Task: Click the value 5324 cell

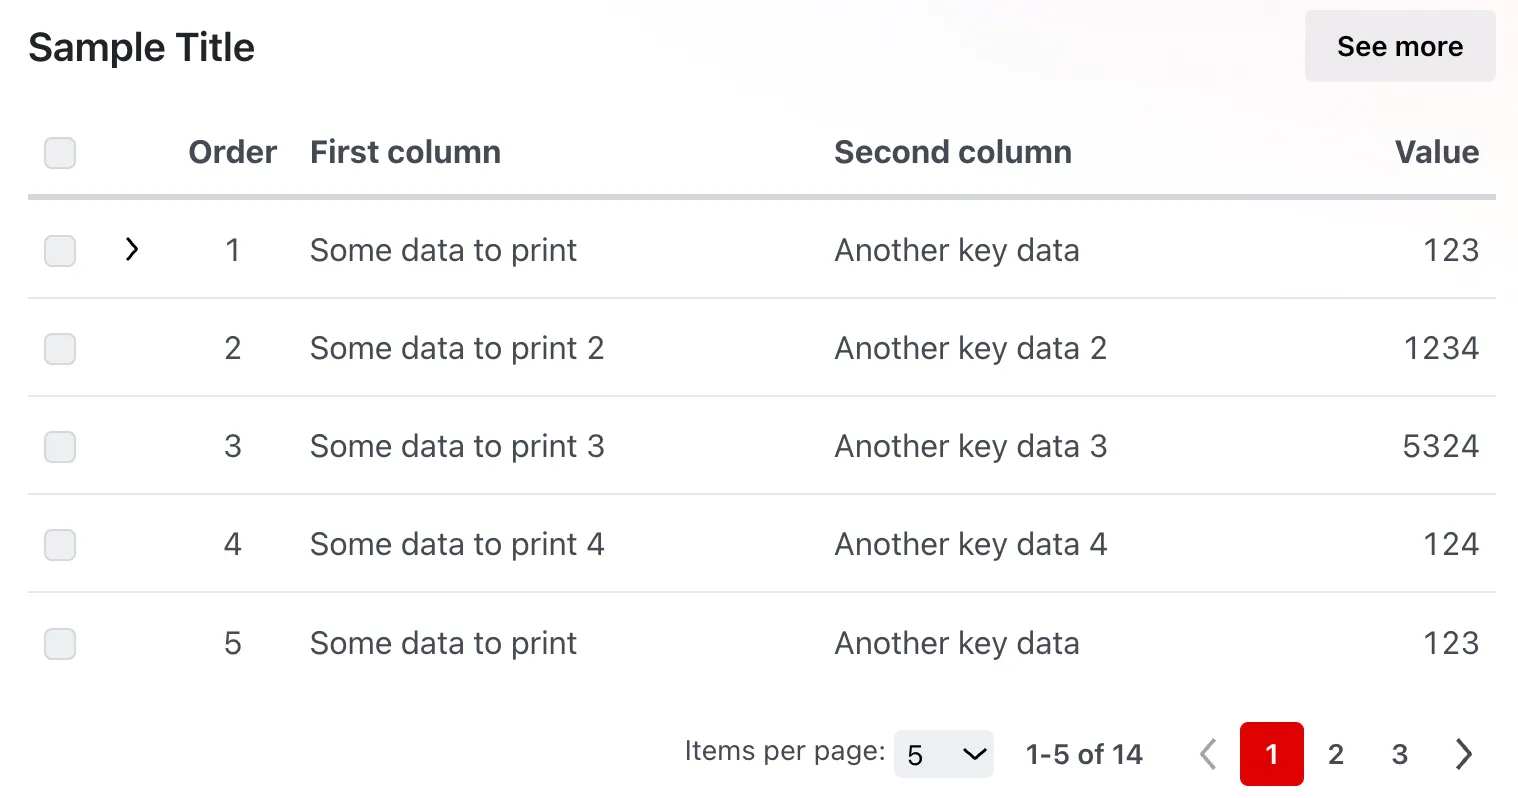Action: pyautogui.click(x=1440, y=446)
